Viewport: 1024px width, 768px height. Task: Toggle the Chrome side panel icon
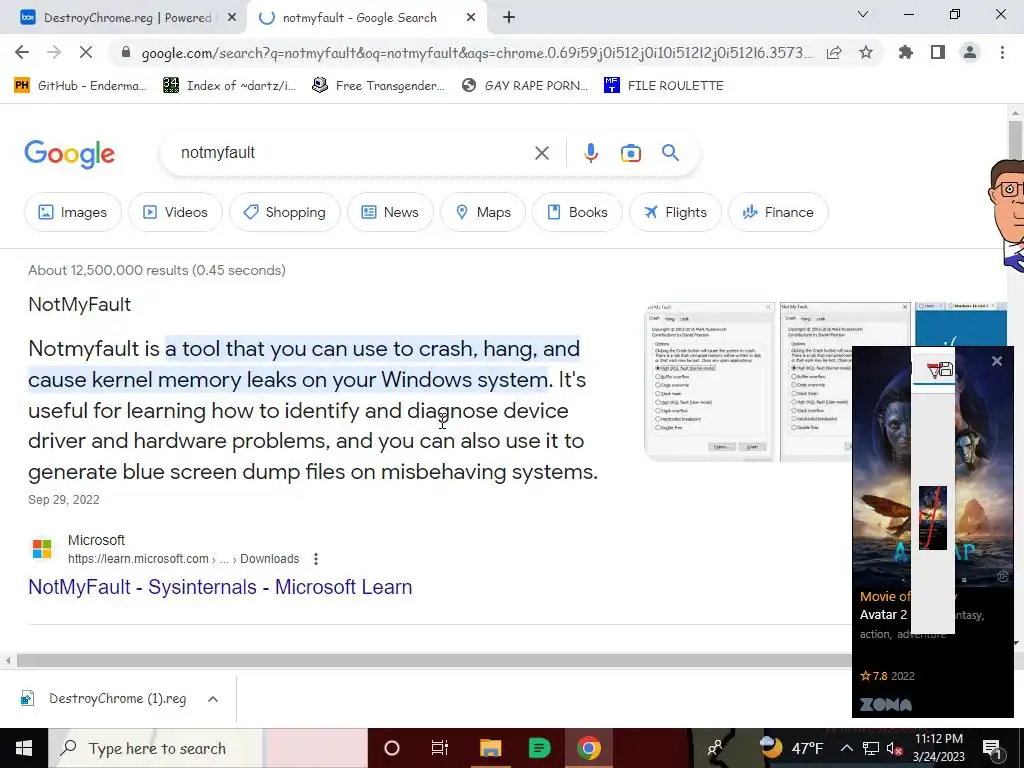click(x=938, y=52)
